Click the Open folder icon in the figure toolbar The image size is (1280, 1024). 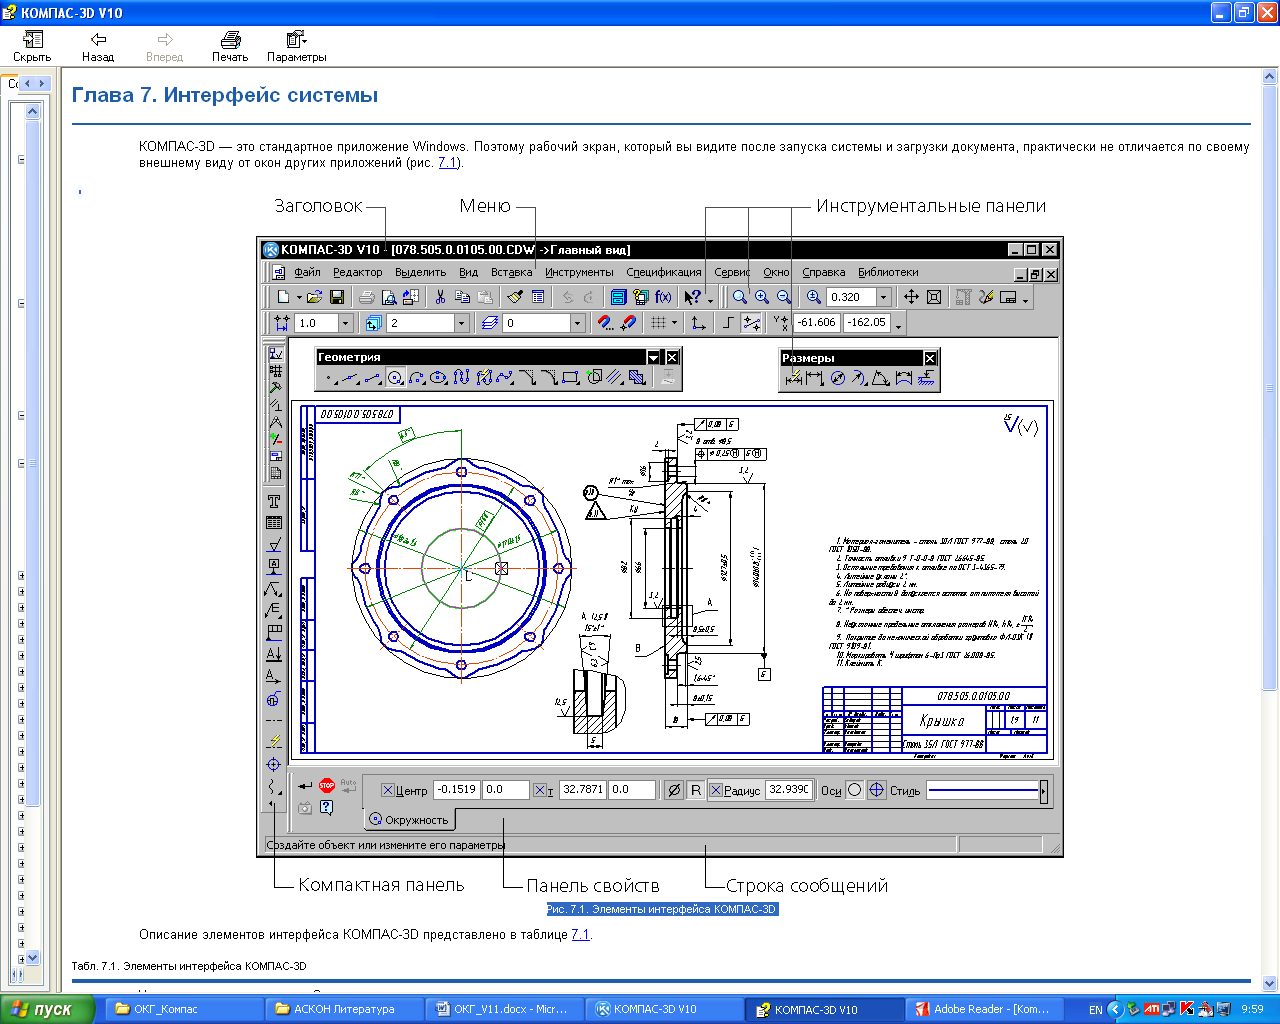point(315,297)
